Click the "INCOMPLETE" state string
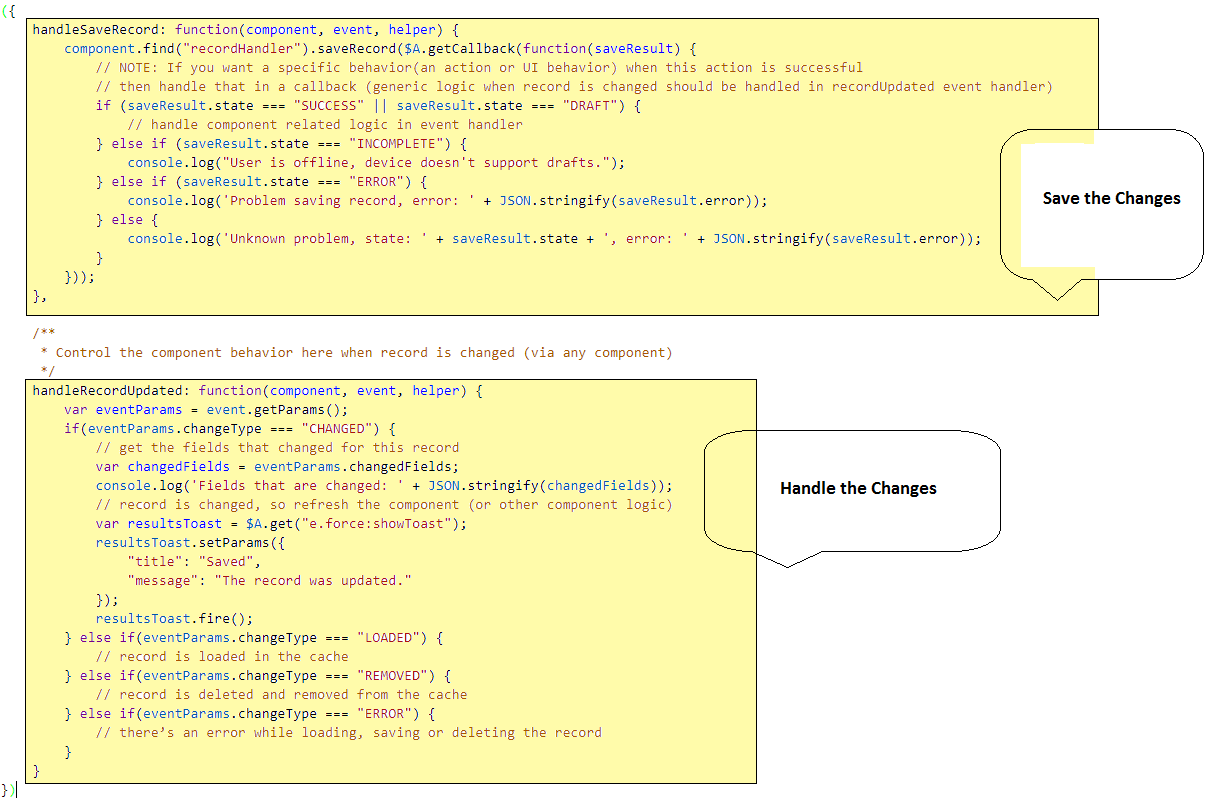This screenshot has width=1227, height=805. click(x=398, y=143)
